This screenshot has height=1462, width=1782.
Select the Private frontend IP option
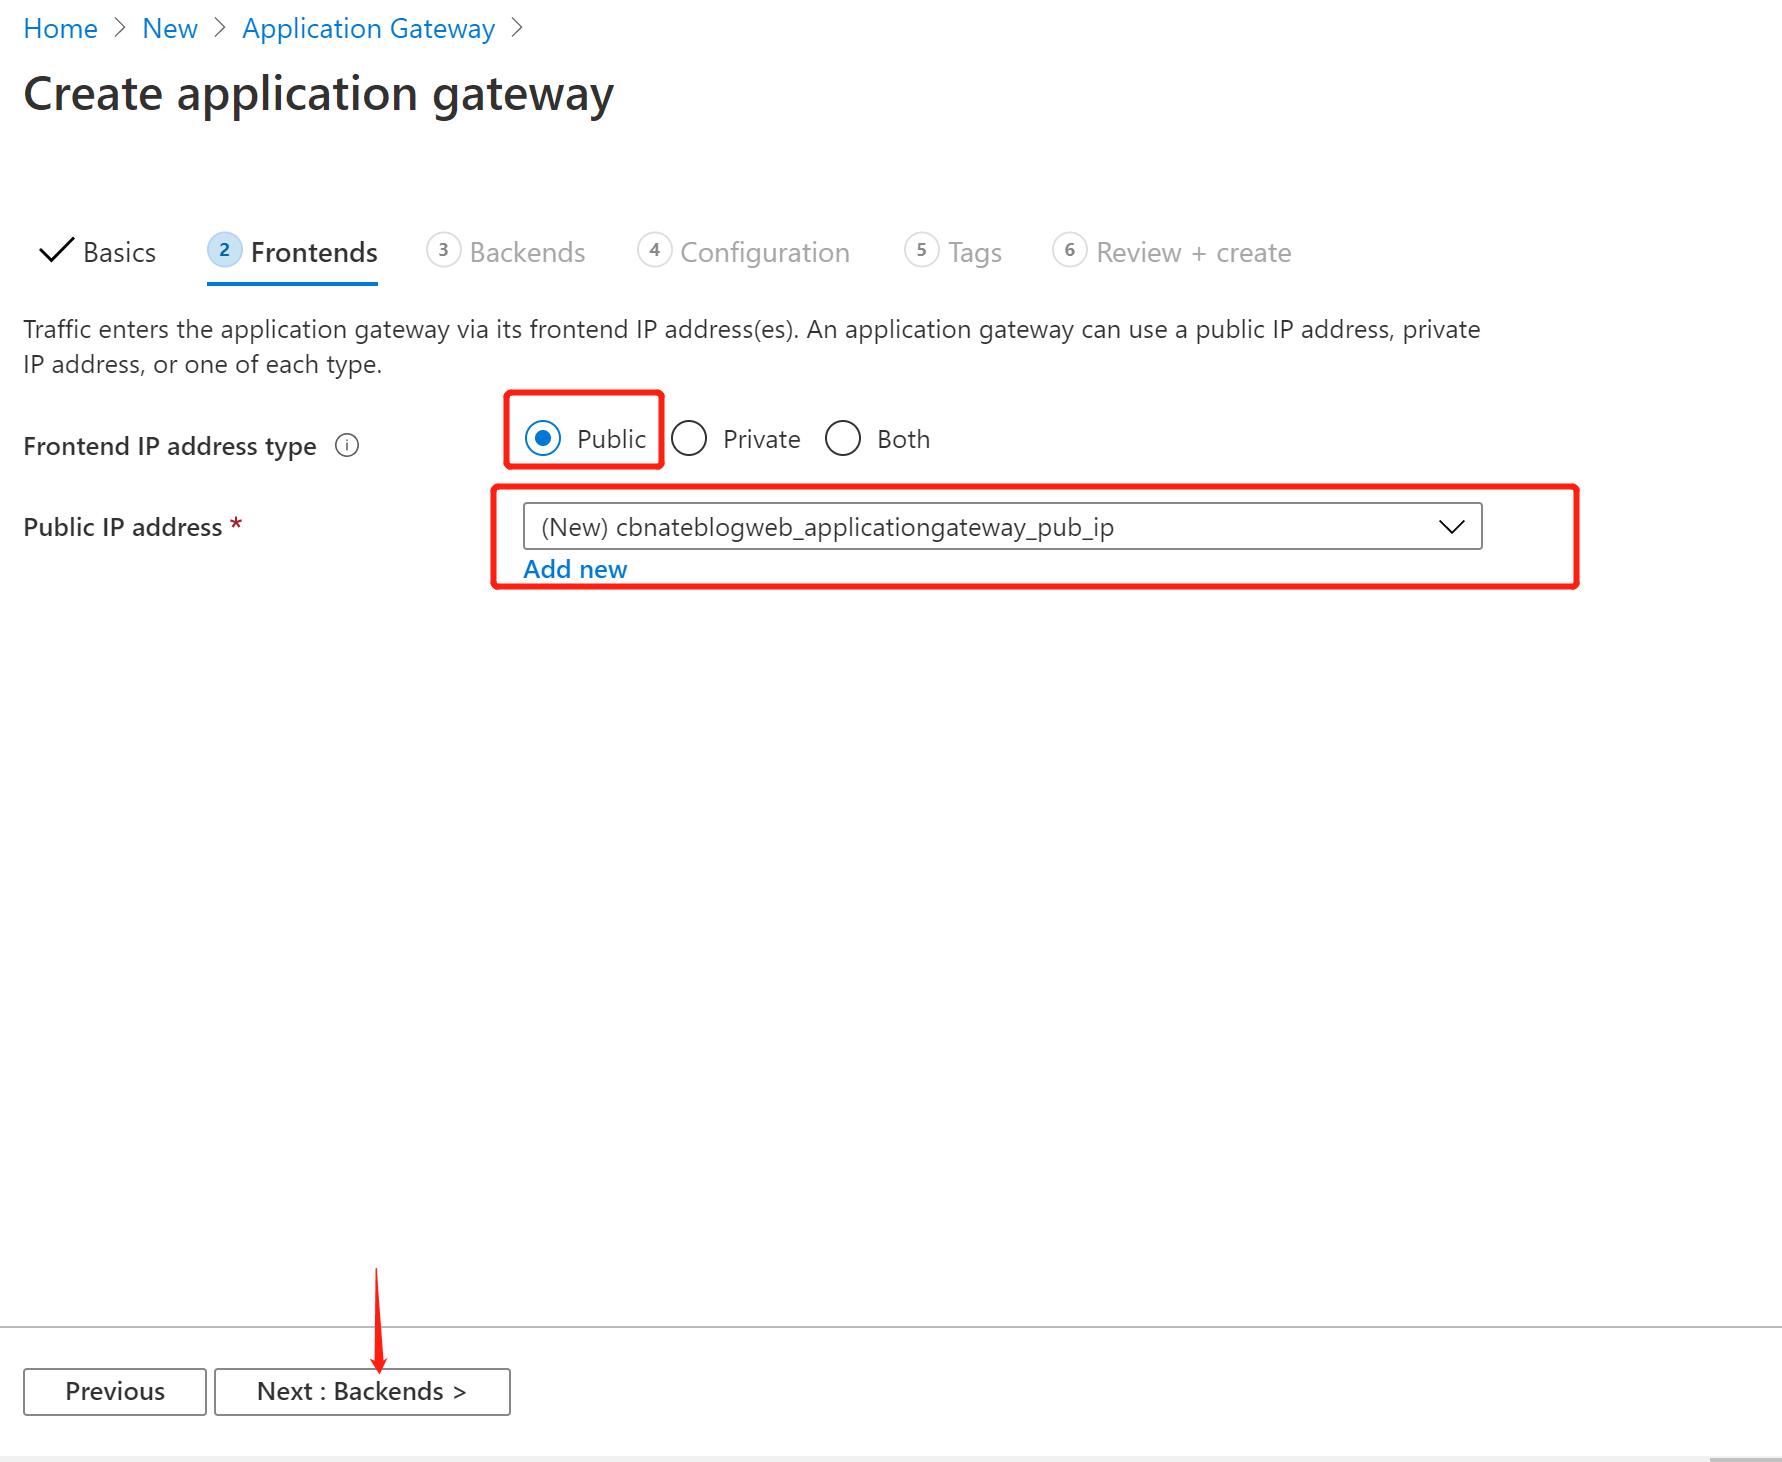tap(689, 438)
